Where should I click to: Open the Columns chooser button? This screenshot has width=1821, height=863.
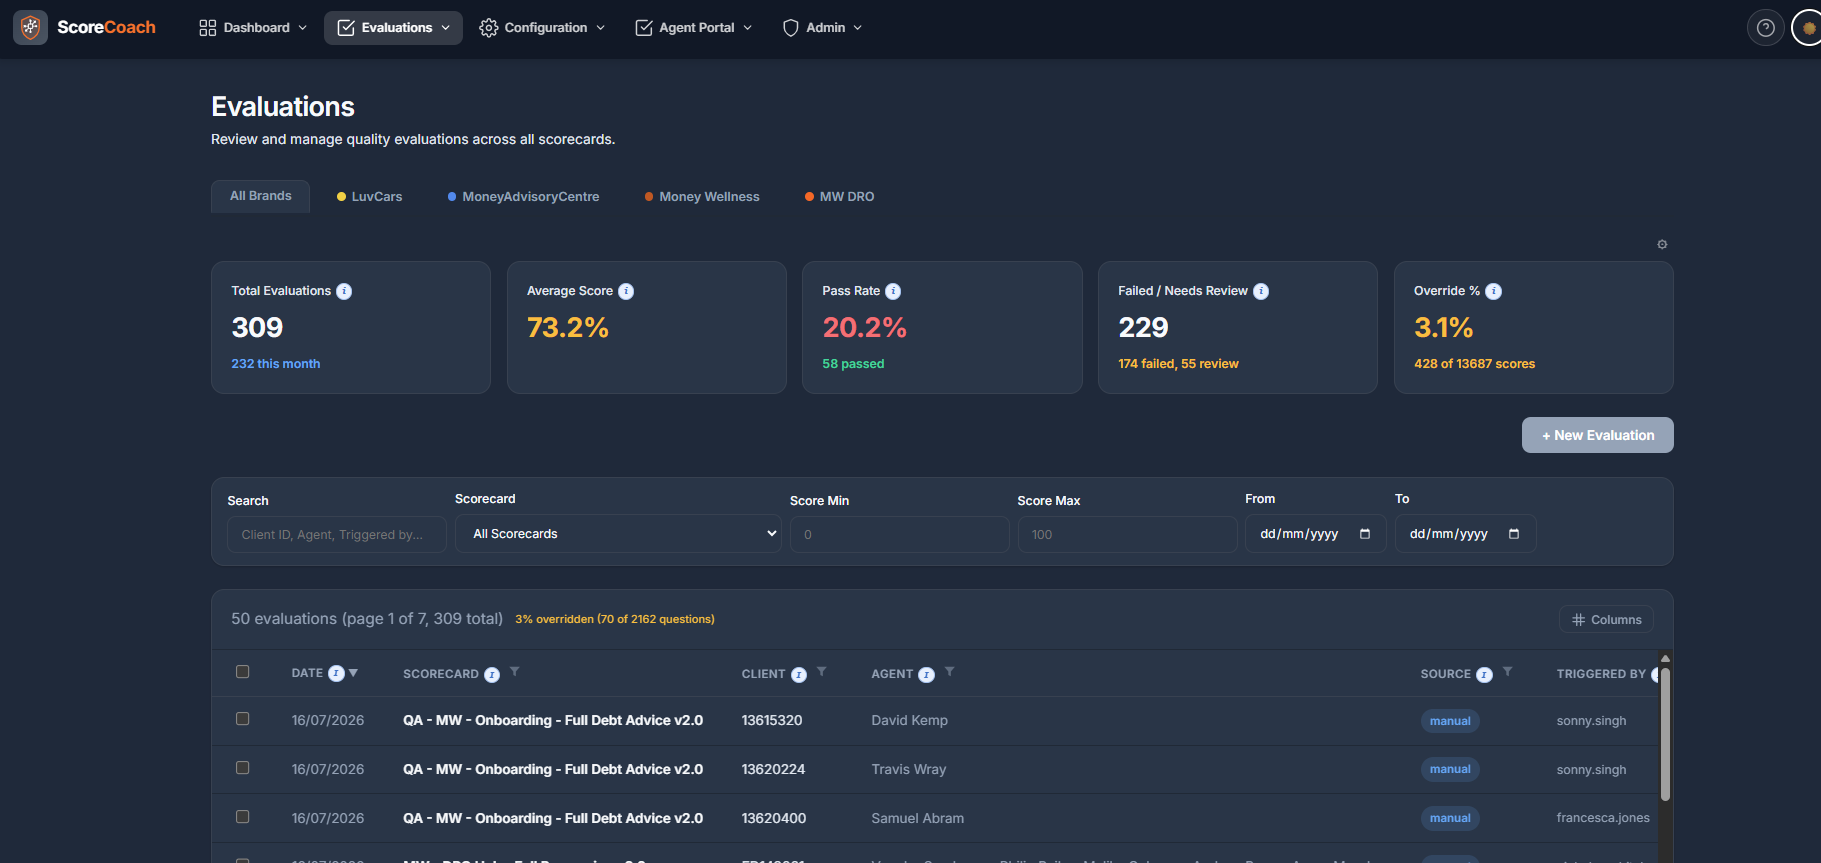pyautogui.click(x=1606, y=620)
